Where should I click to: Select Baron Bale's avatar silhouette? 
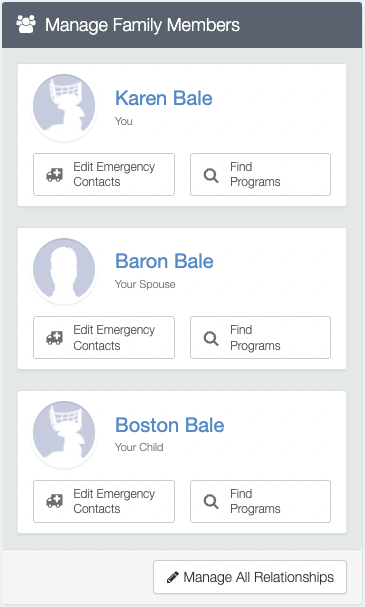pos(64,270)
